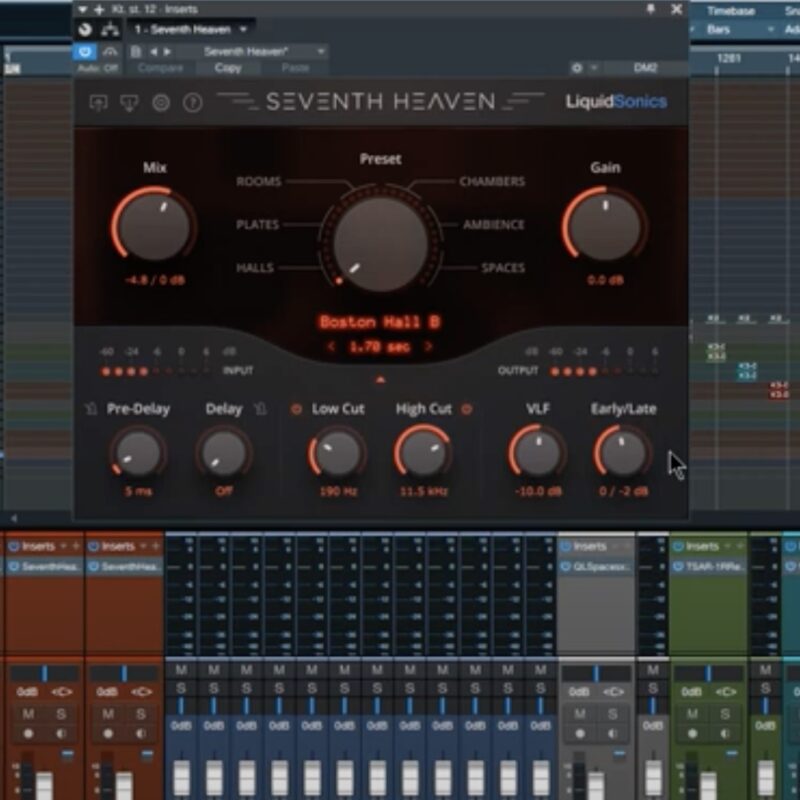The image size is (800, 800).
Task: Click the volume fader on green TSAR-1 channel
Action: [708, 785]
